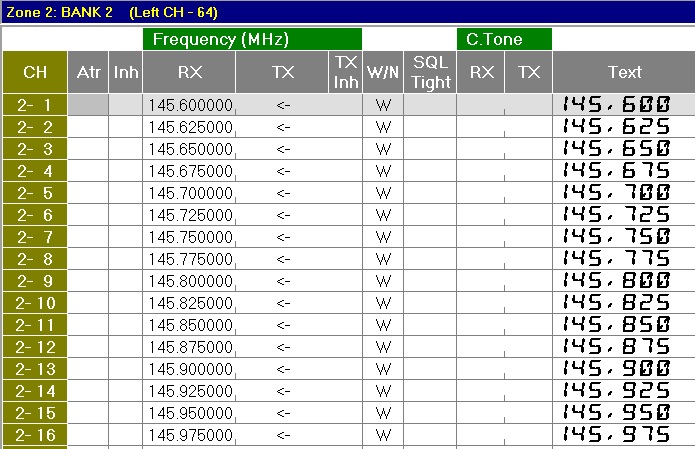Select channel row header 2- 8

(35, 259)
